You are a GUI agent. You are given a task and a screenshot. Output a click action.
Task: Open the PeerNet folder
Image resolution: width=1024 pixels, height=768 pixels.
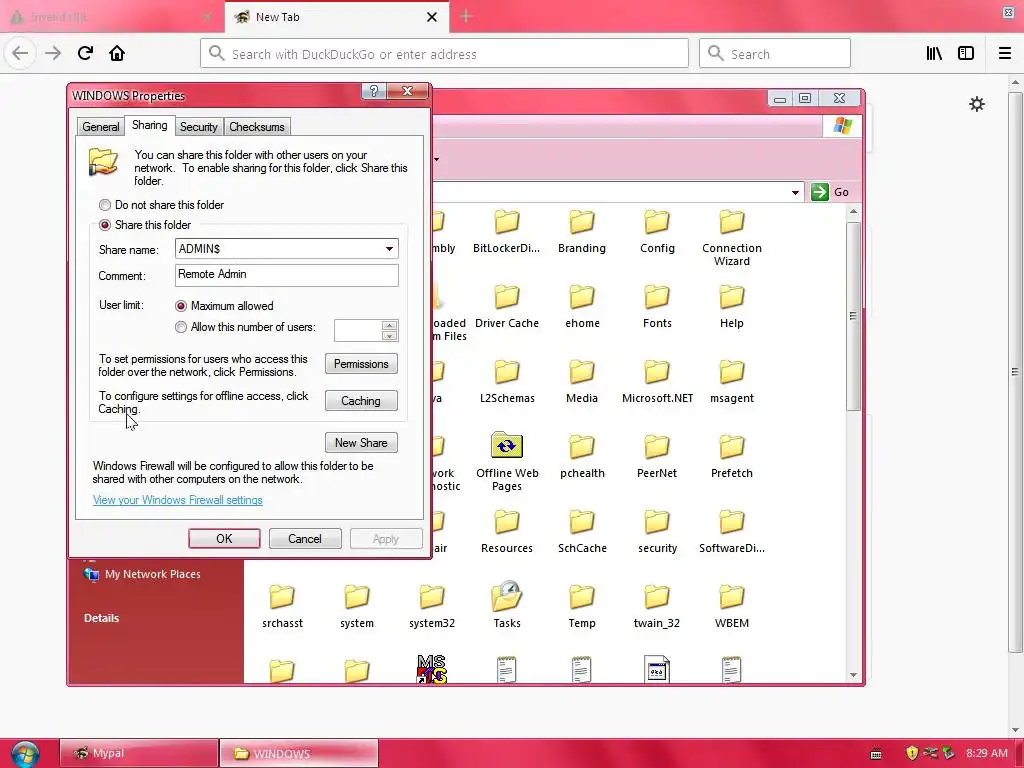coord(657,456)
